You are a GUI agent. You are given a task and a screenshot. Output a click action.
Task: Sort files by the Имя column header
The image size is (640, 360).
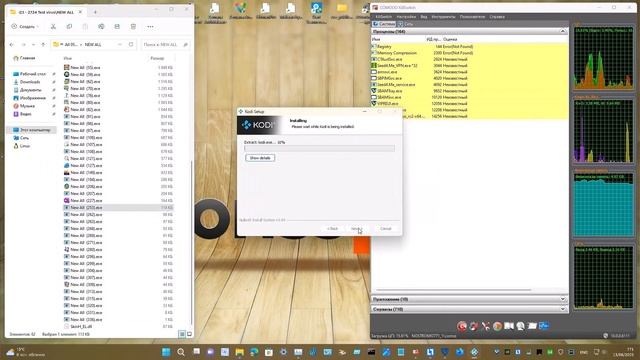[68, 58]
